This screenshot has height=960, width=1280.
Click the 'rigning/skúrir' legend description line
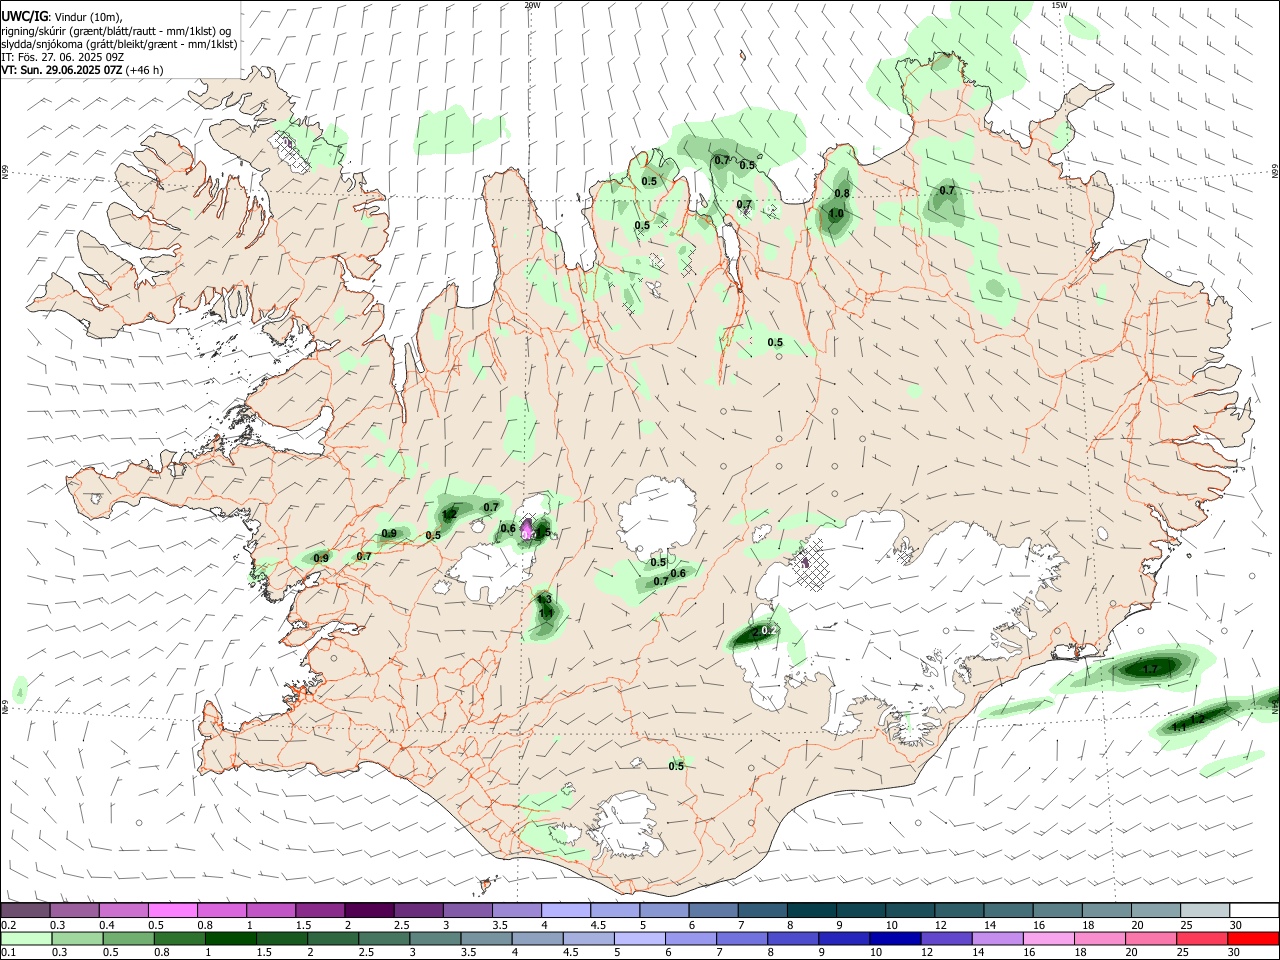tap(116, 31)
